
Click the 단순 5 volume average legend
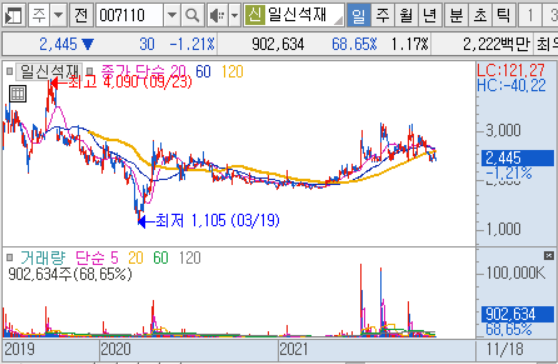pyautogui.click(x=97, y=258)
